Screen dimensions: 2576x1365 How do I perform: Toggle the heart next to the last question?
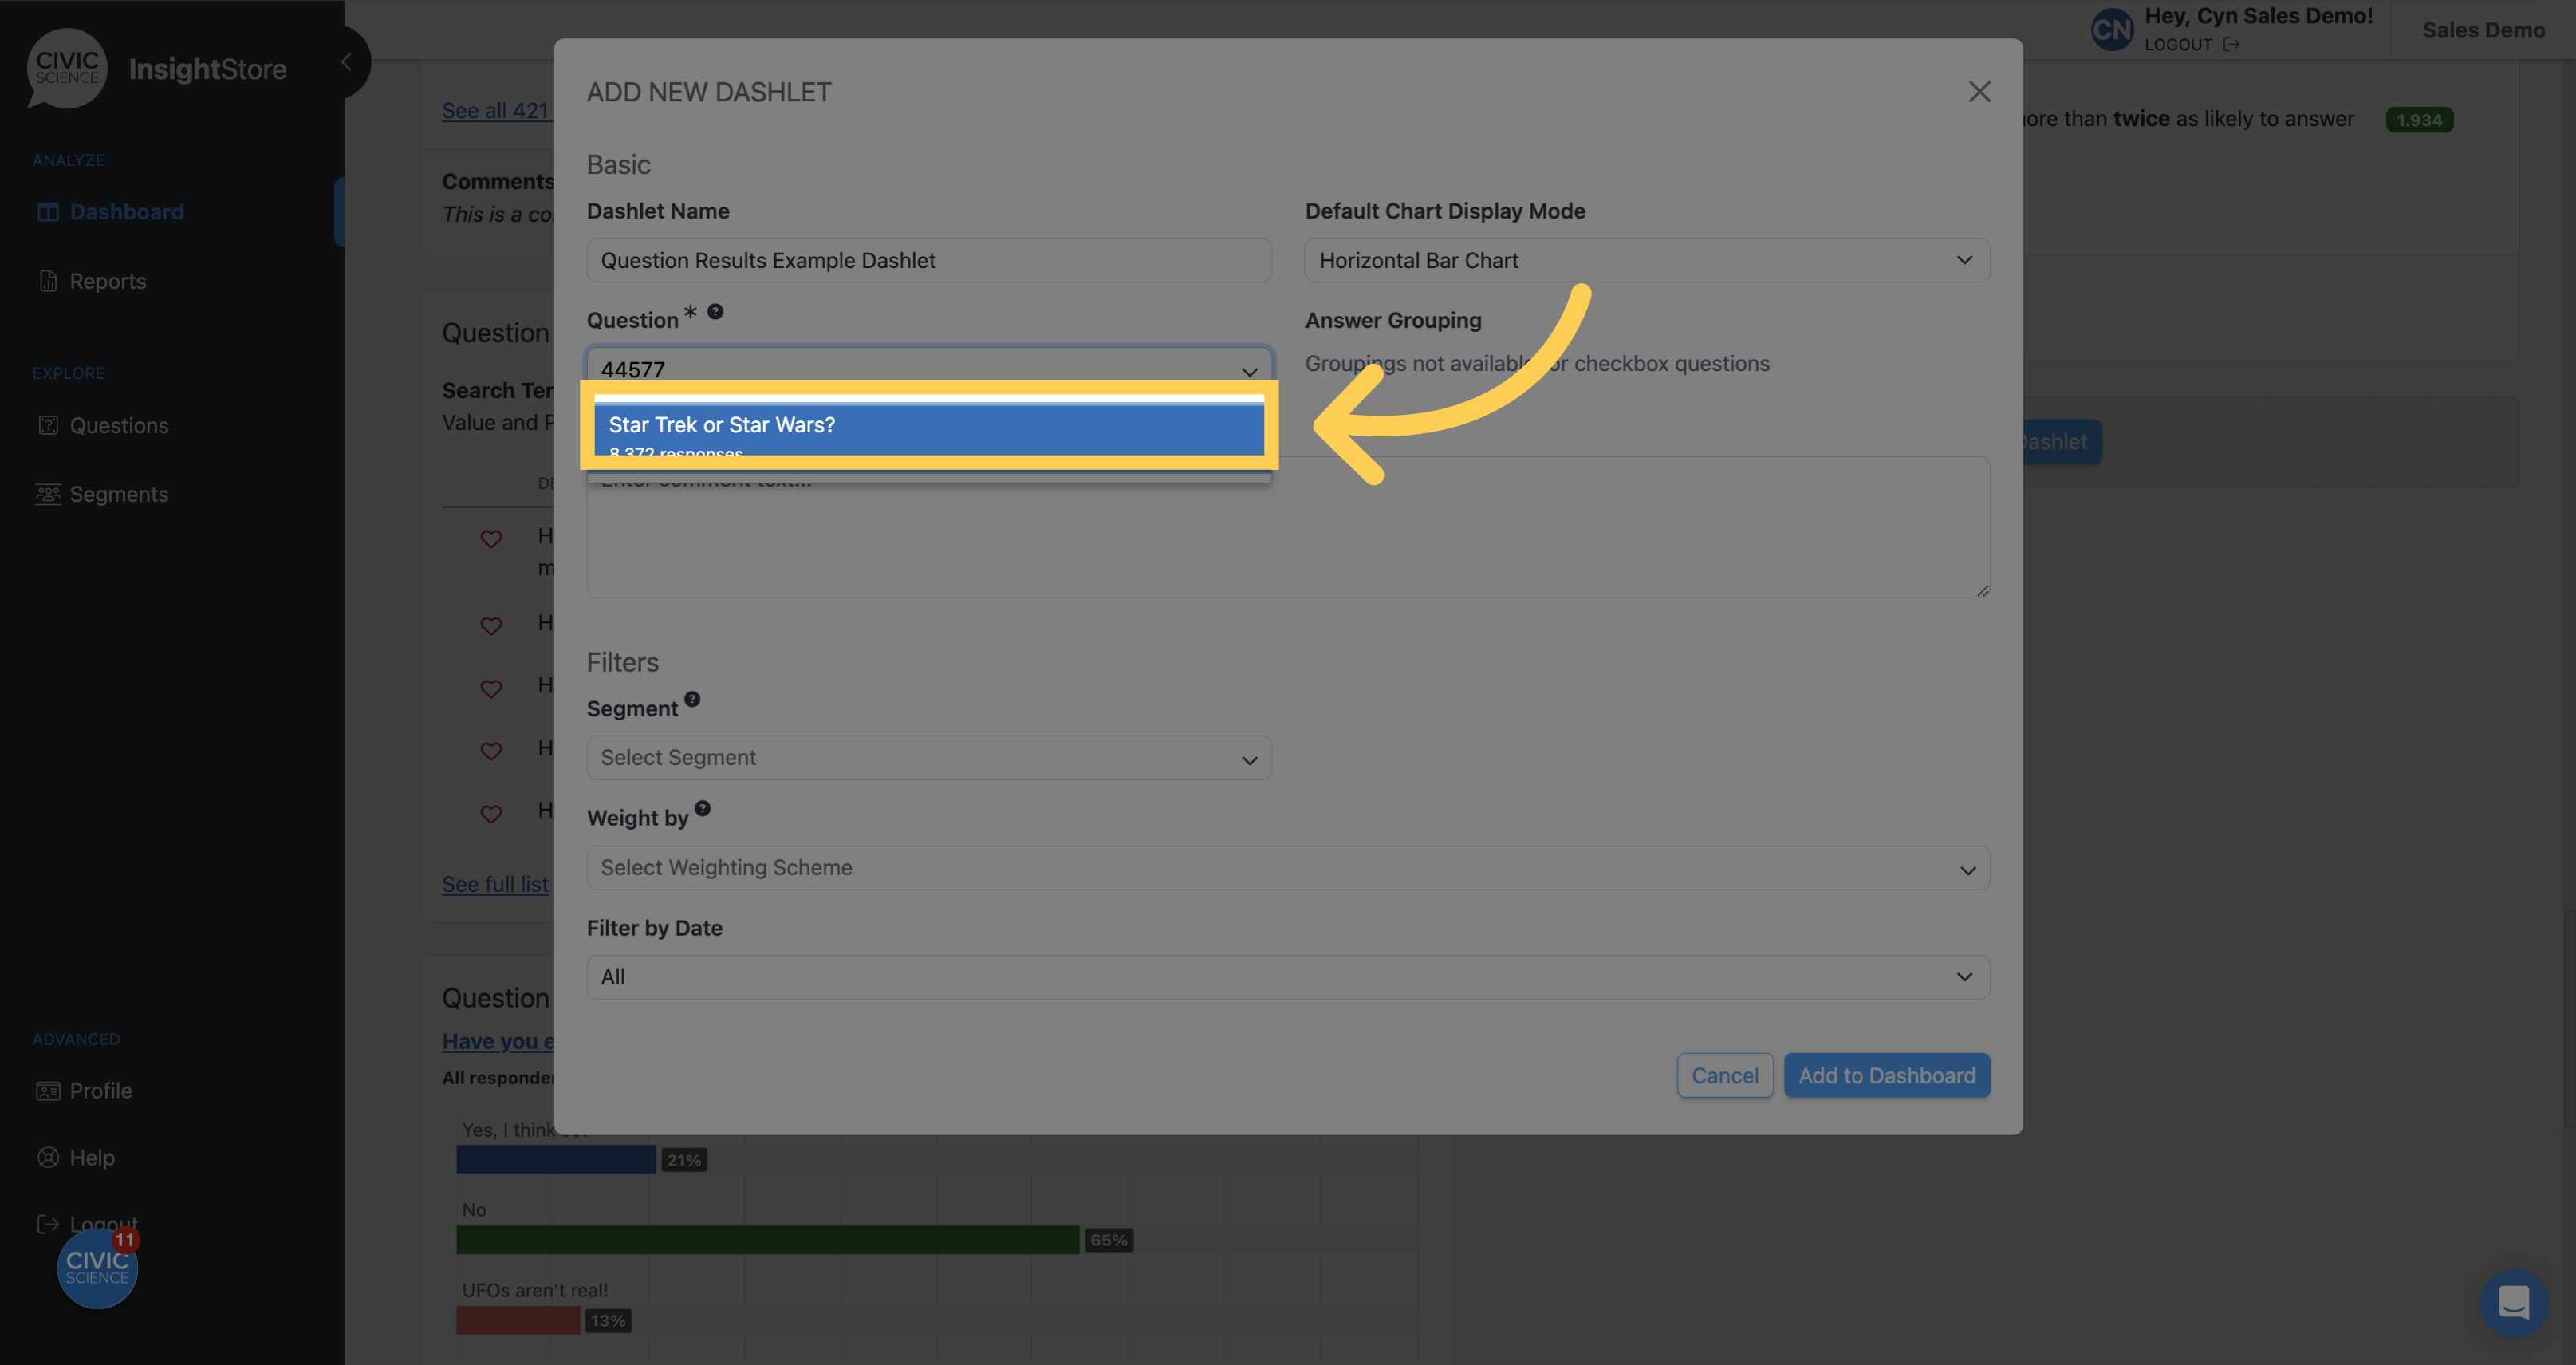point(491,813)
